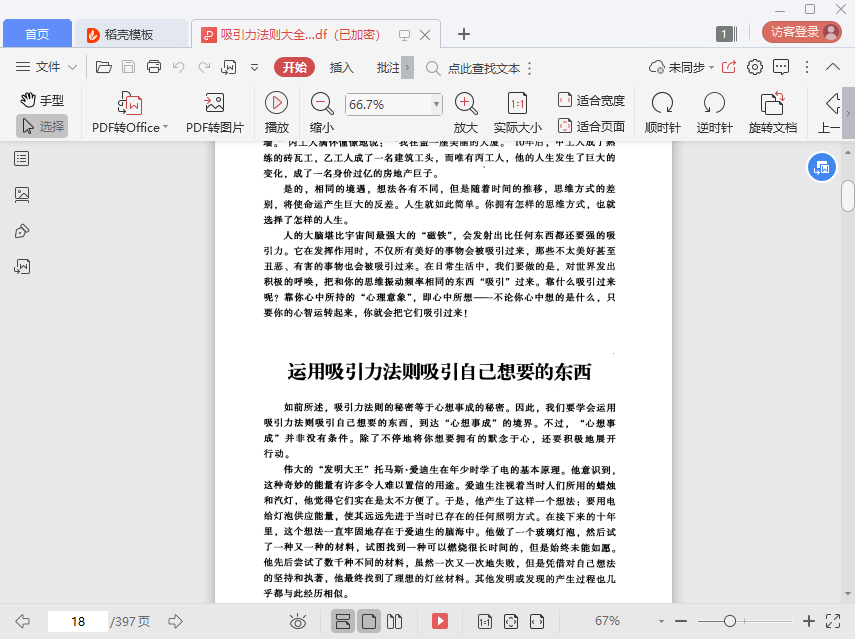Viewport: 855px width, 639px height.
Task: Choose 适合宽度 fit width
Action: click(x=591, y=100)
